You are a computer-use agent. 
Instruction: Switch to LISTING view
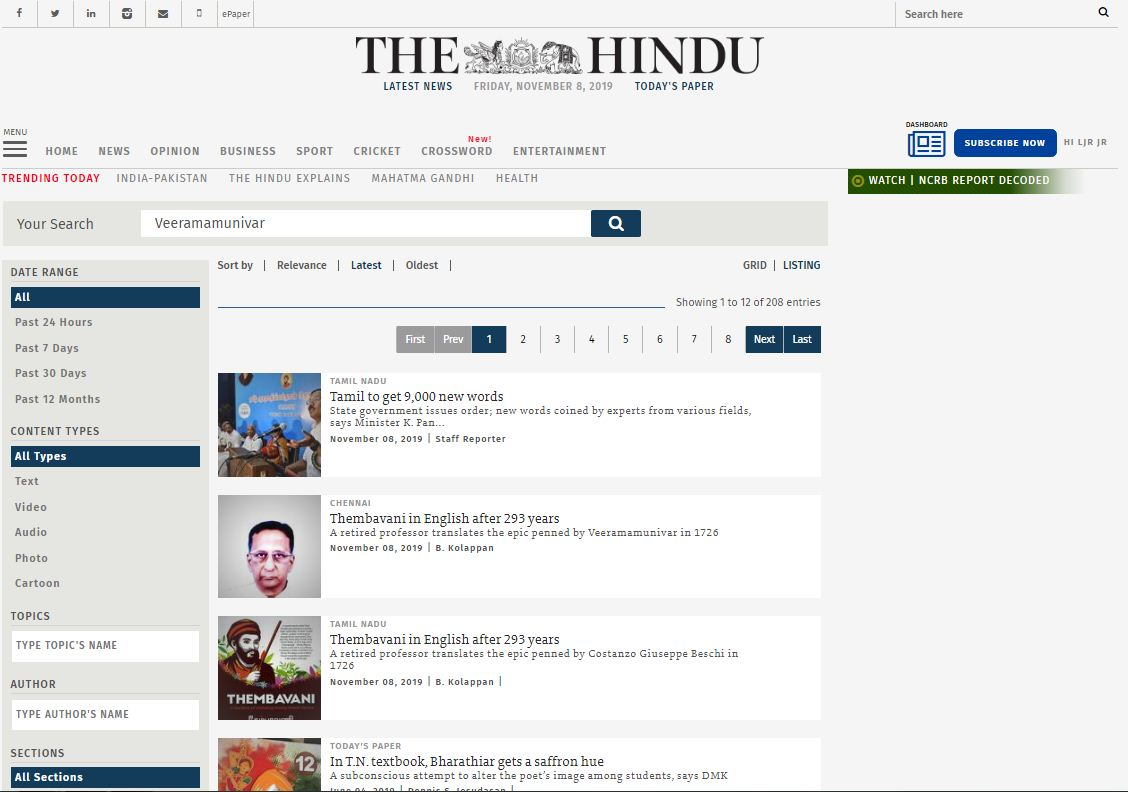coord(801,265)
